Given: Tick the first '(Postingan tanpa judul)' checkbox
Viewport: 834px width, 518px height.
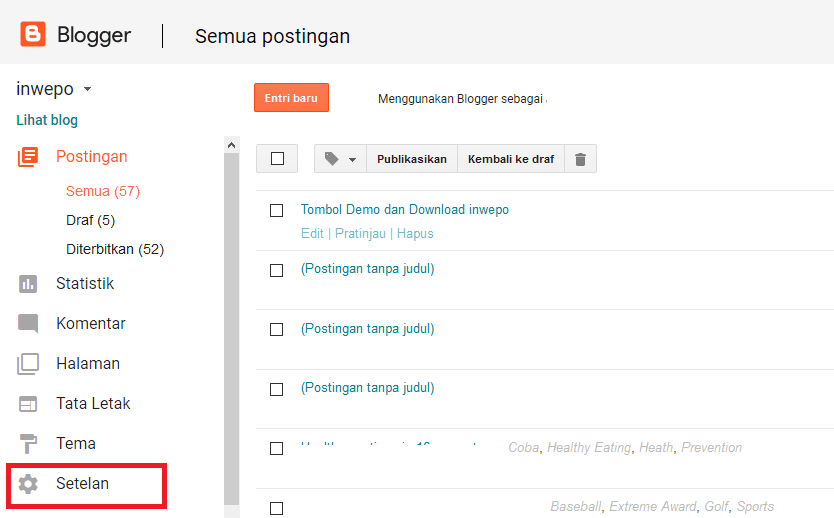Looking at the screenshot, I should tap(277, 270).
